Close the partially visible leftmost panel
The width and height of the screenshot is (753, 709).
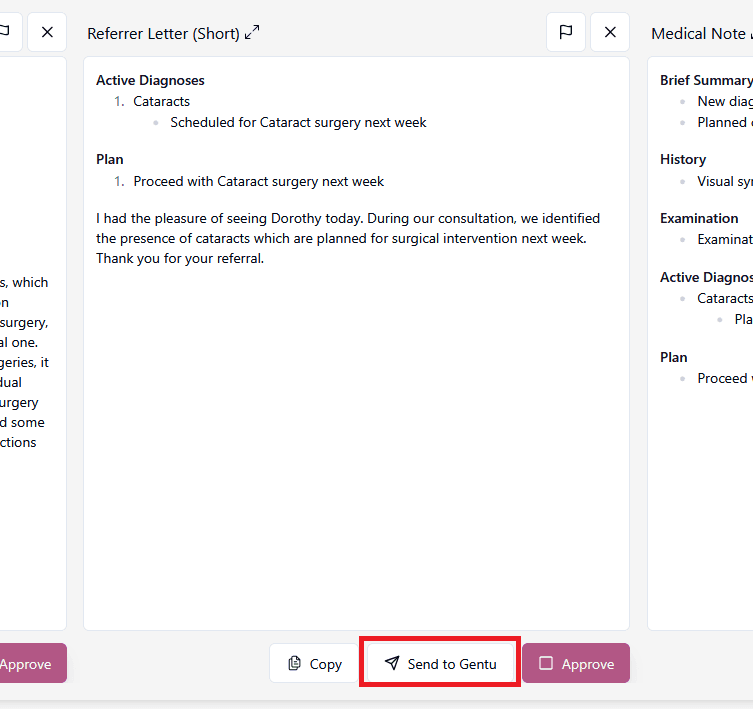47,32
